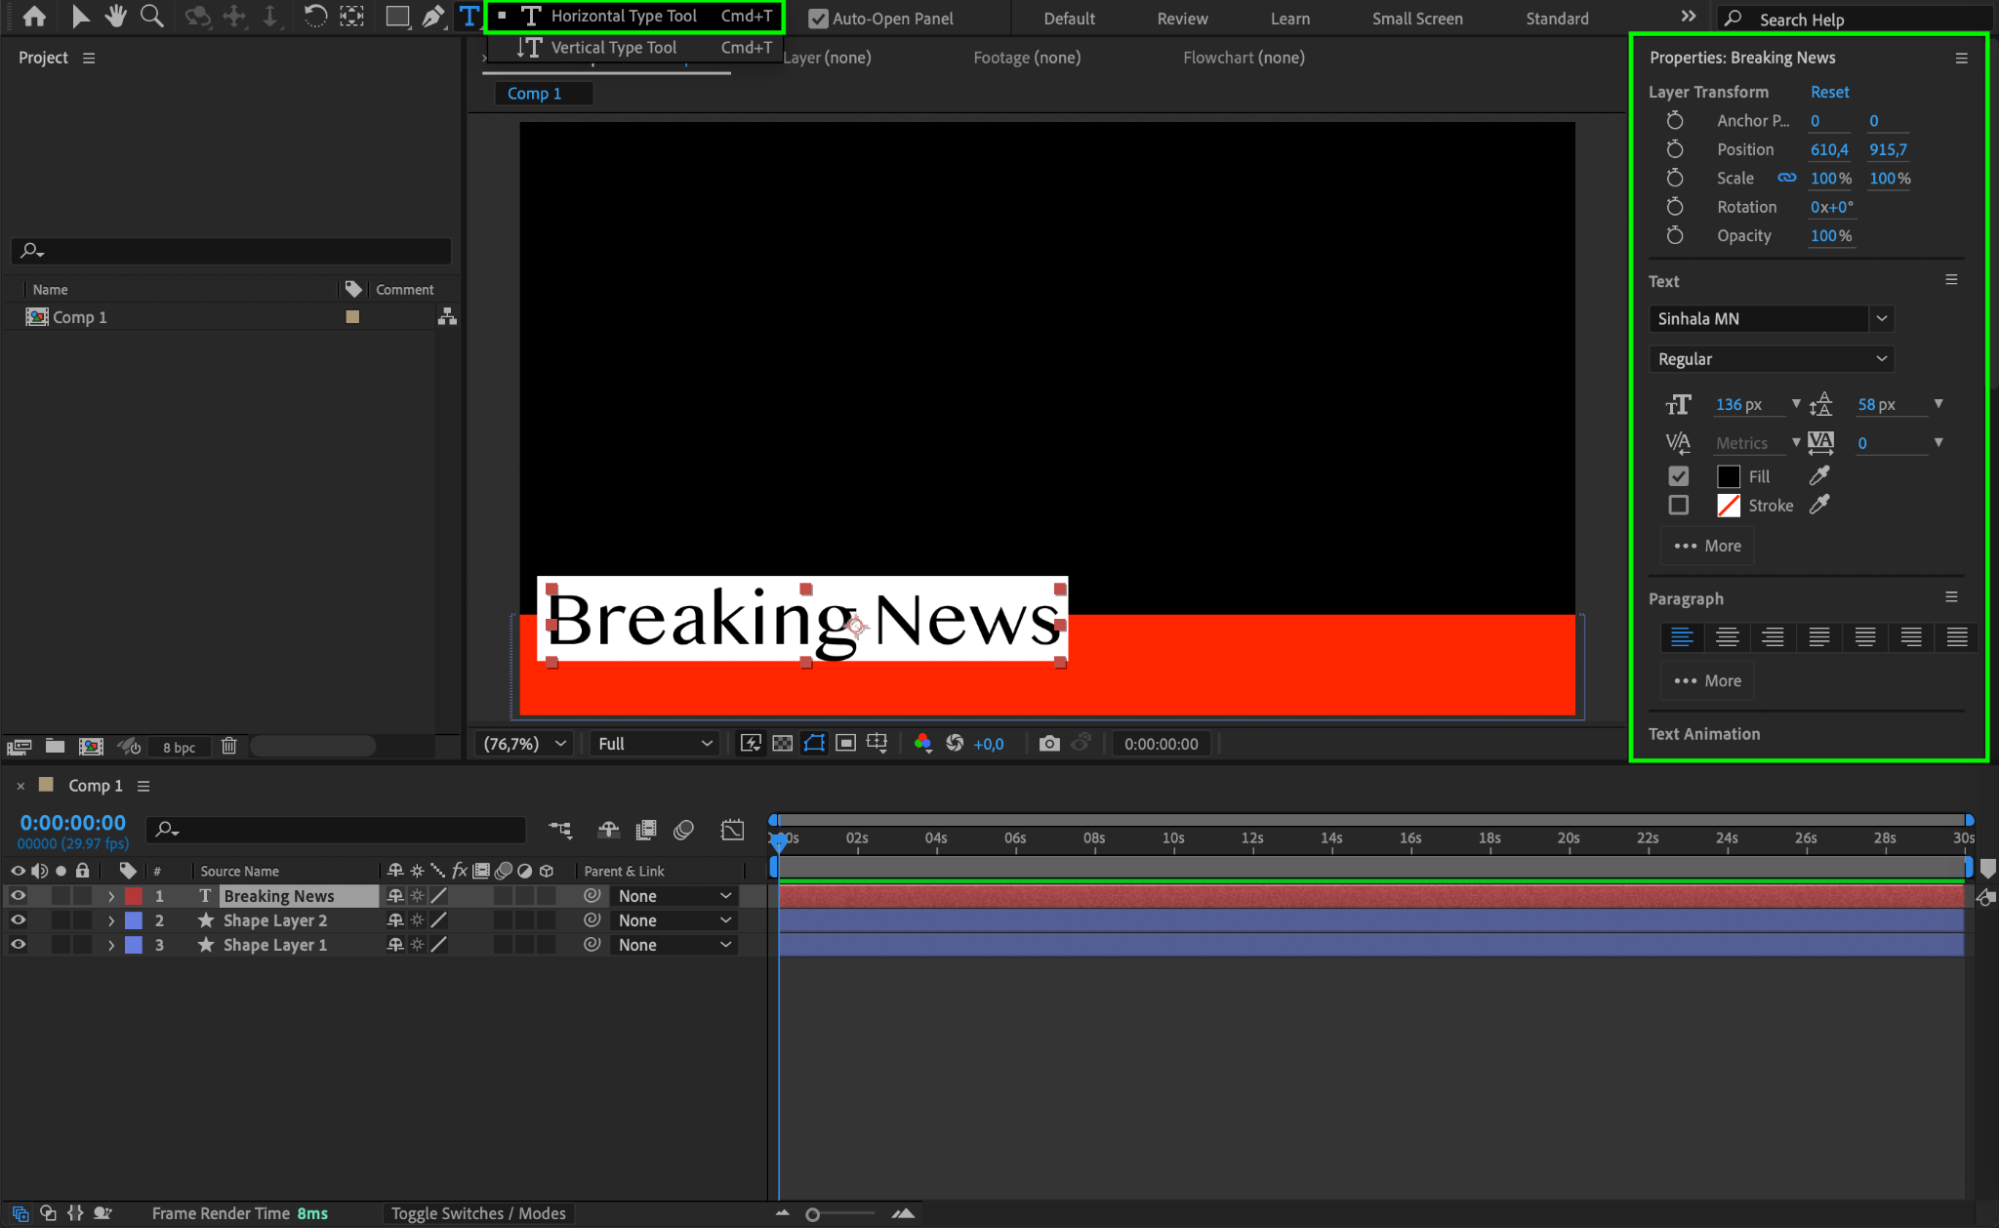Expand Shape Layer 2 properties

(x=111, y=920)
